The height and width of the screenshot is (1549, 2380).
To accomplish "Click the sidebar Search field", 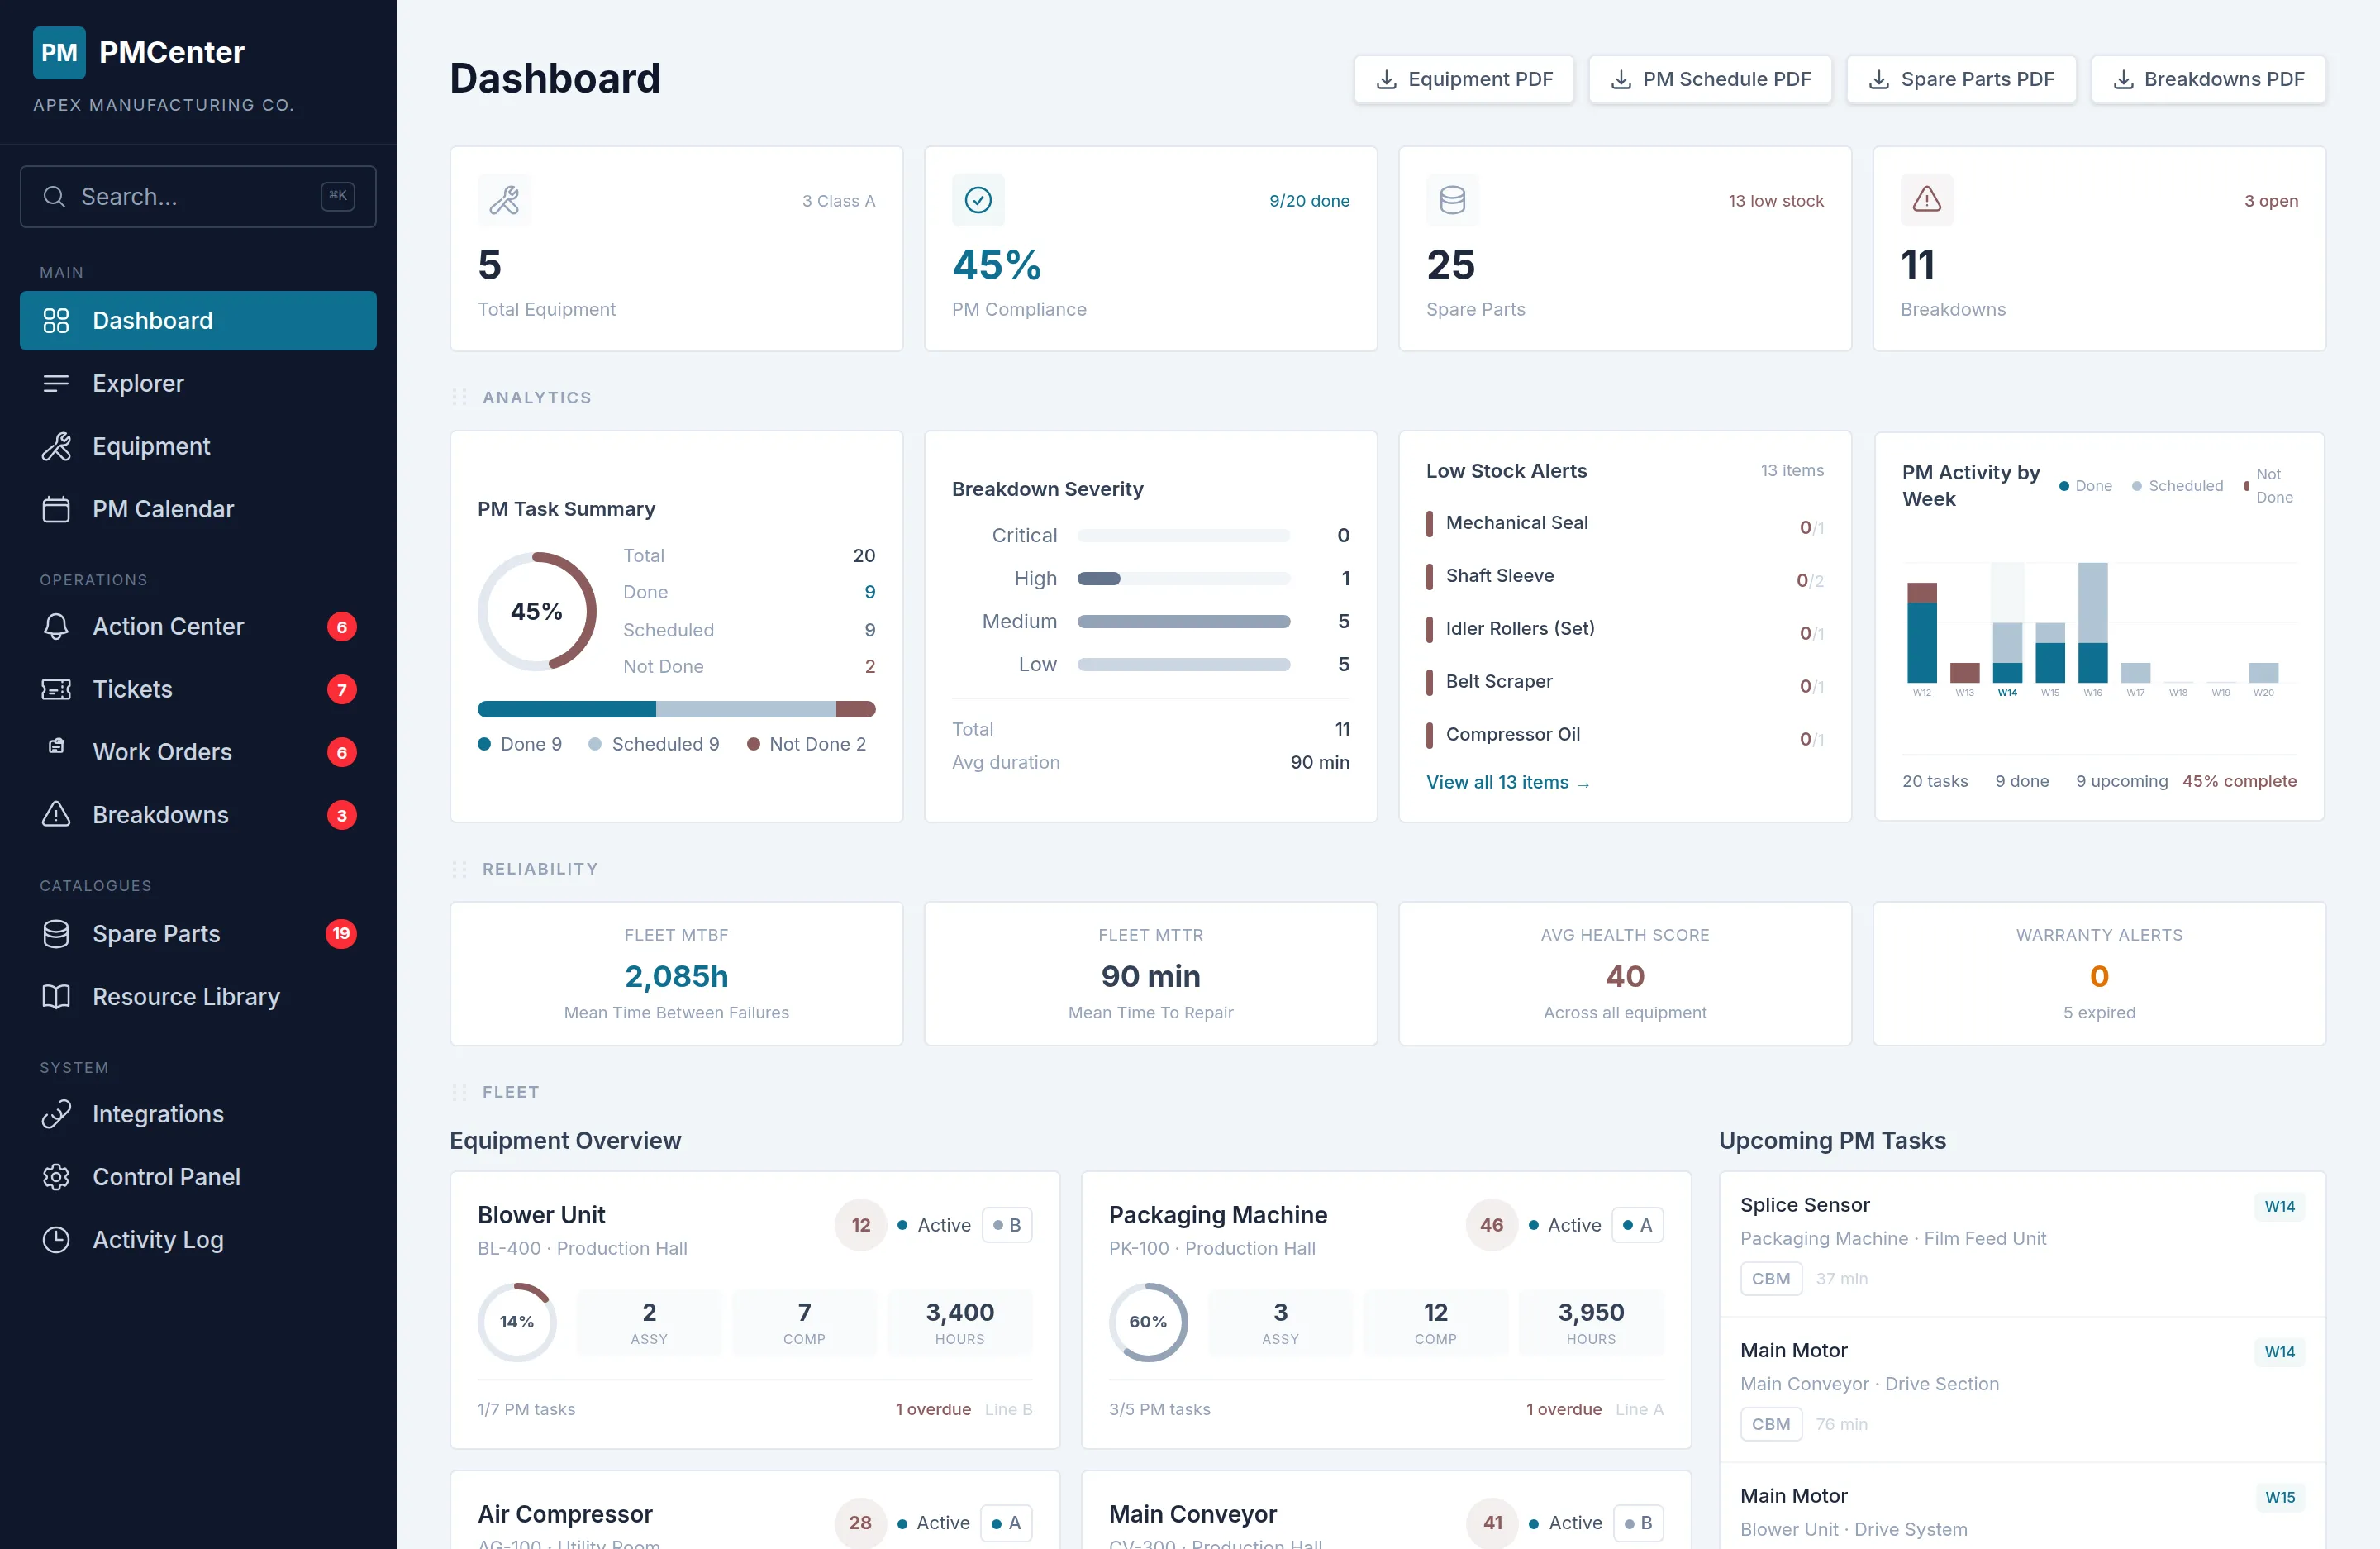I will point(197,197).
